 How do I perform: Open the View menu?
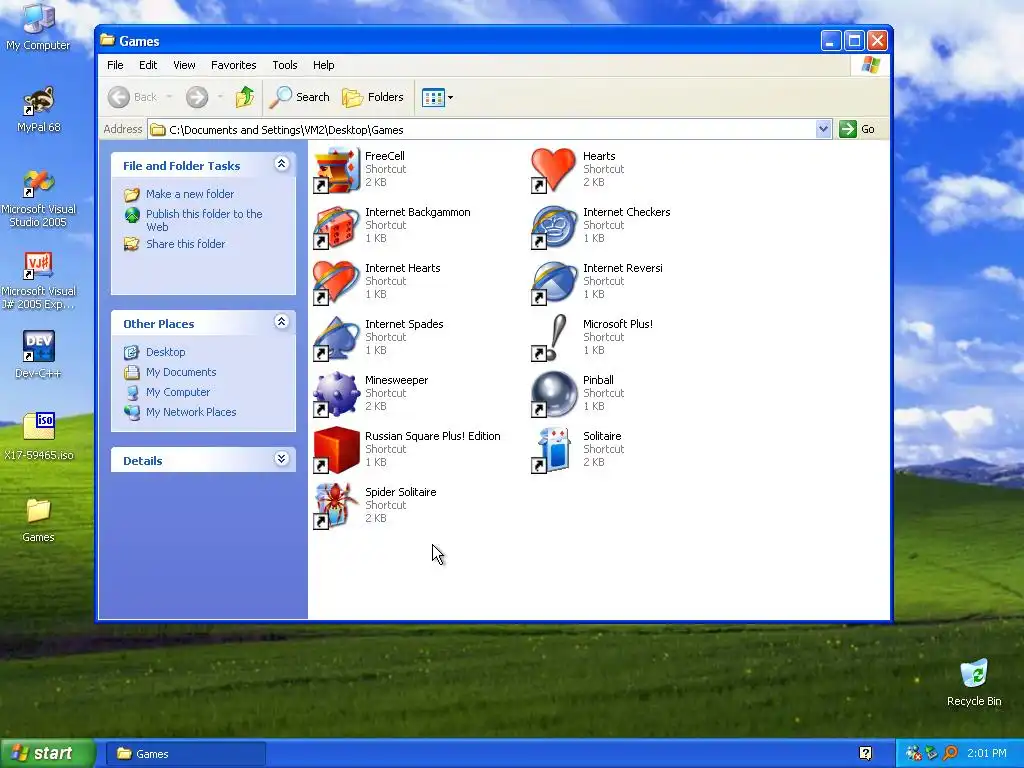184,65
